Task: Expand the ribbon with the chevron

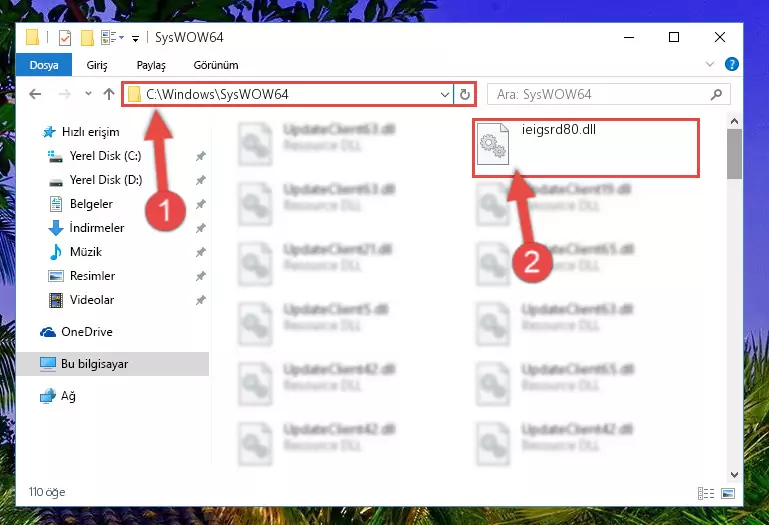Action: 709,64
